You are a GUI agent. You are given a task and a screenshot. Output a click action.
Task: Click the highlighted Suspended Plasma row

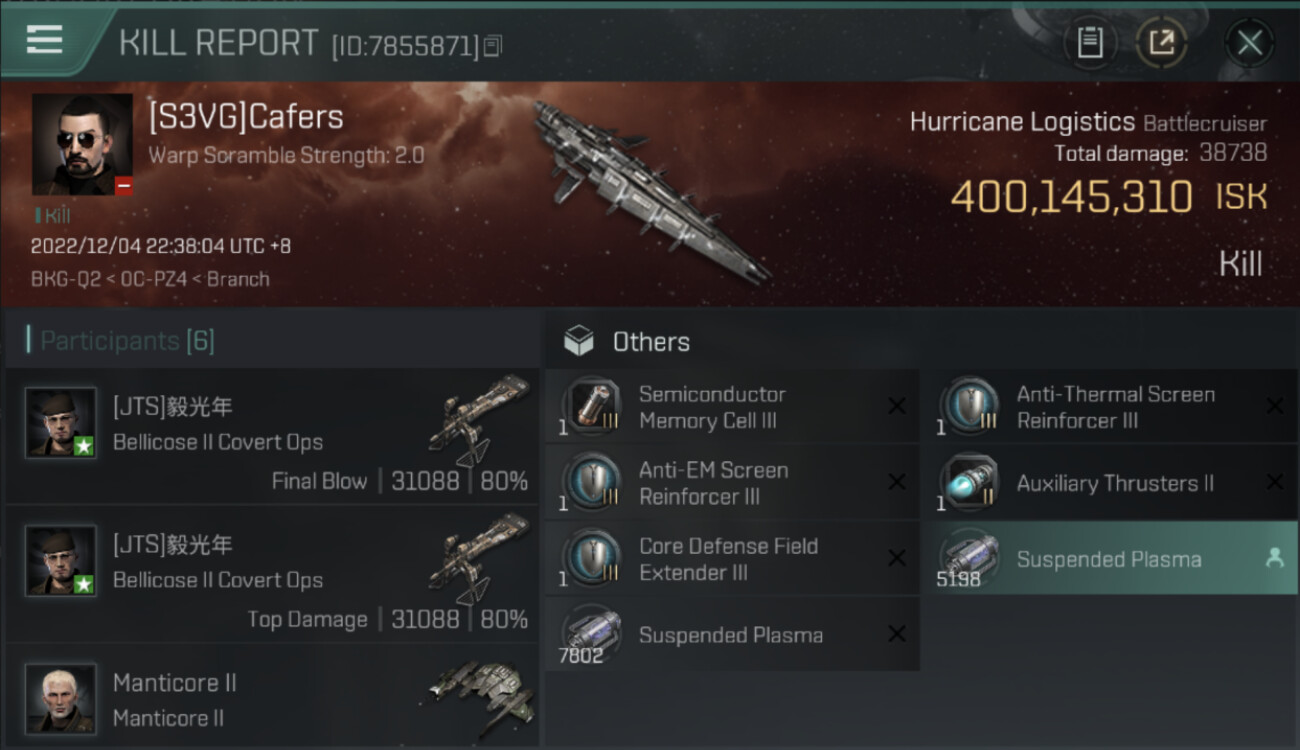[1110, 558]
